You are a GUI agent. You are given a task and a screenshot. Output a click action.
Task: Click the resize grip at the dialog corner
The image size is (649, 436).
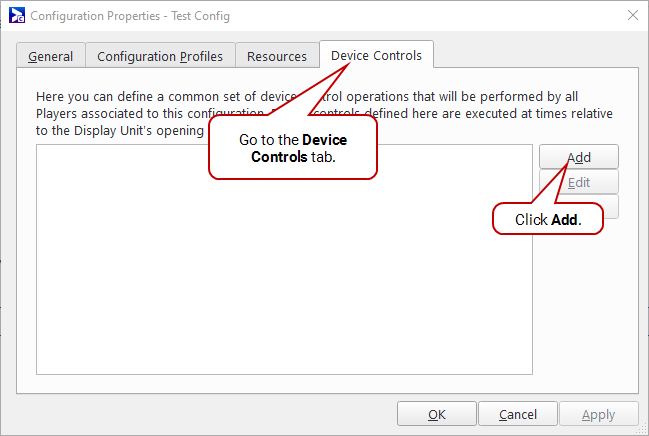click(x=642, y=429)
